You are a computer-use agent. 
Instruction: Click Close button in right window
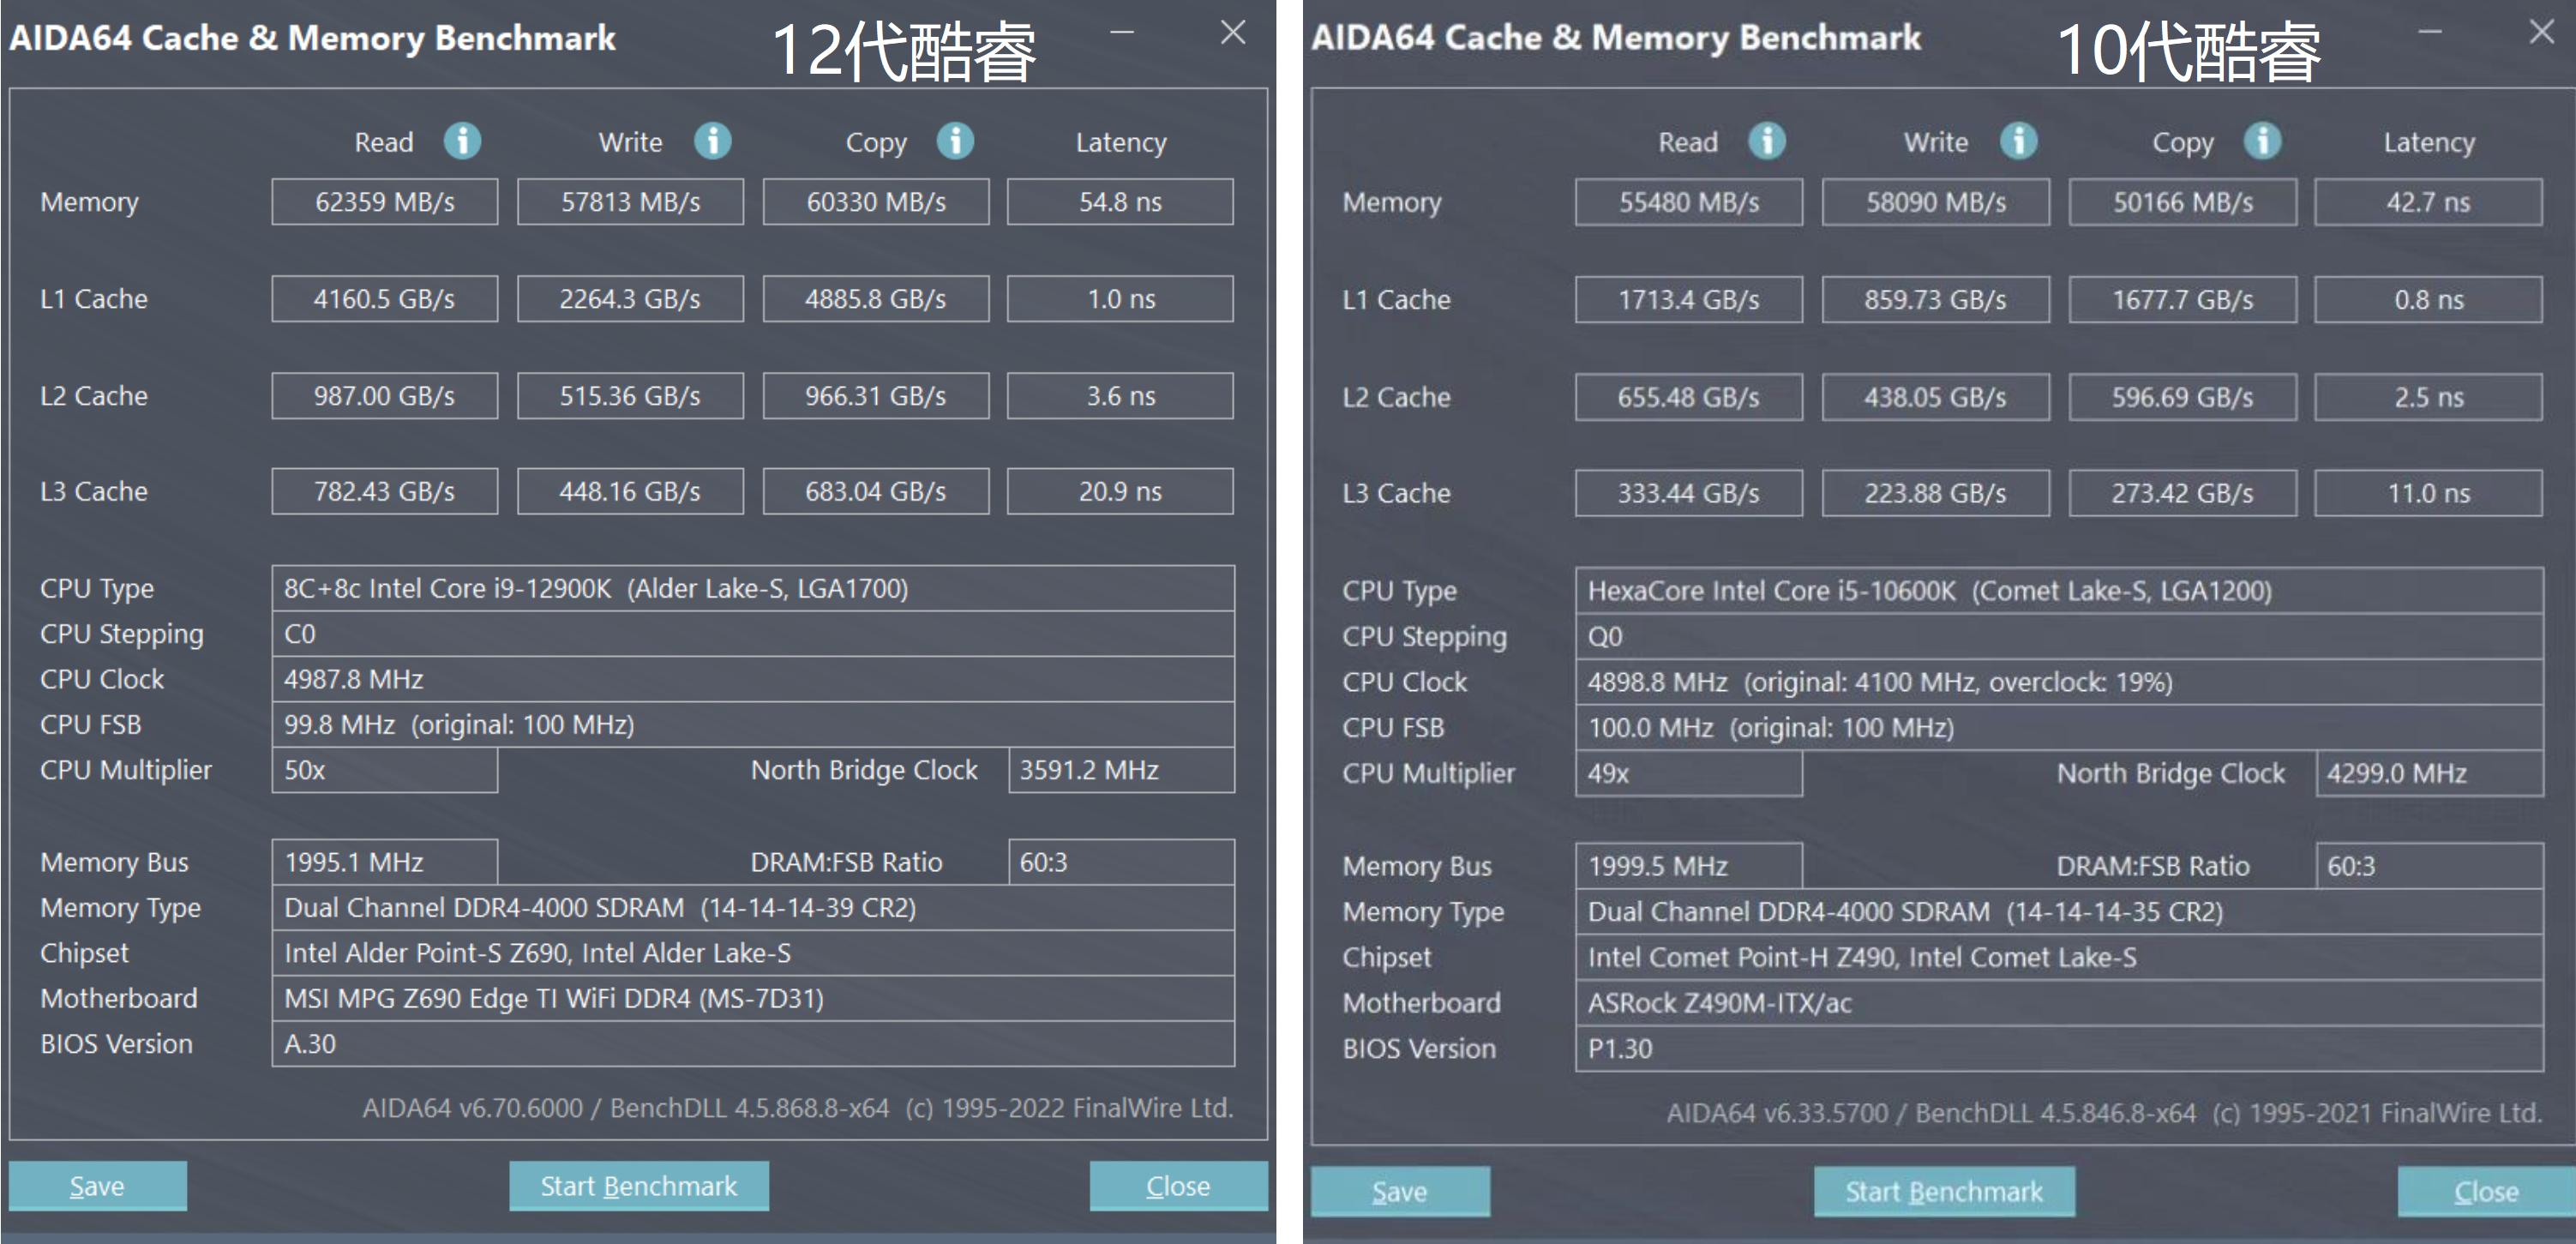point(2486,1191)
